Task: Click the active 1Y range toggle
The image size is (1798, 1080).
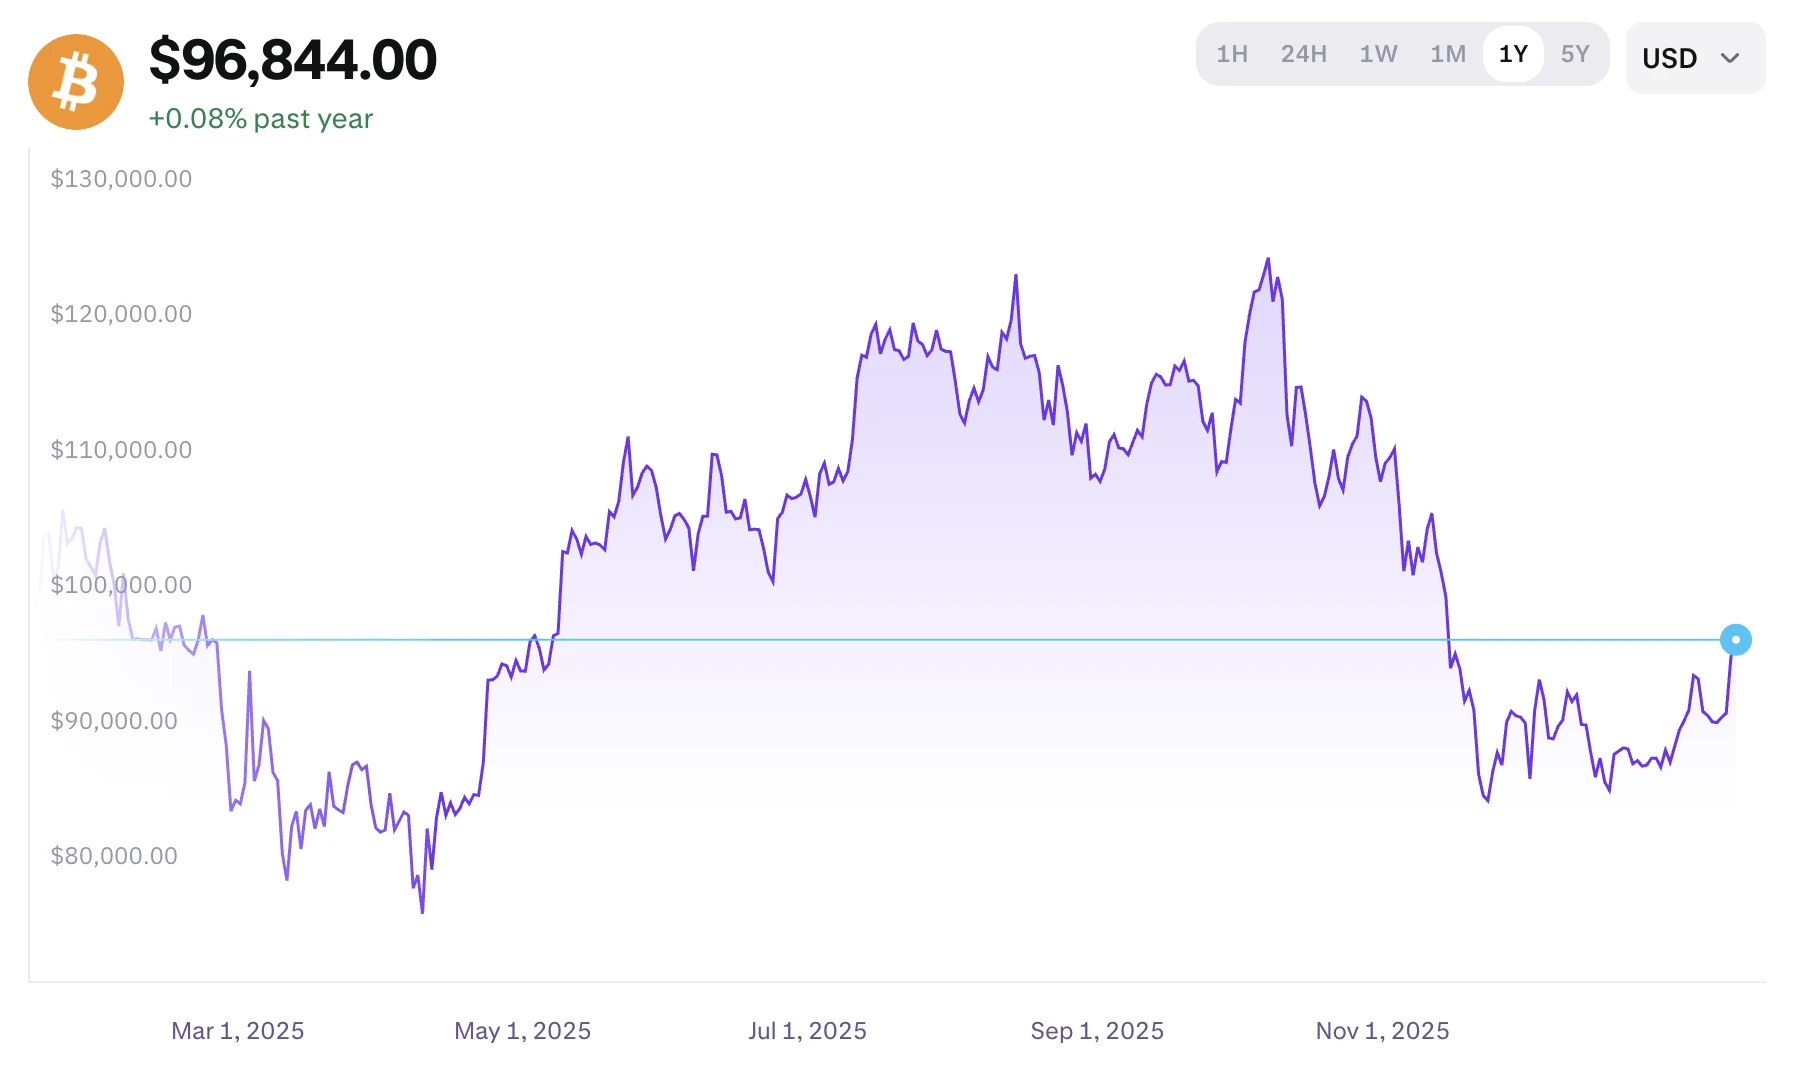Action: (1513, 54)
